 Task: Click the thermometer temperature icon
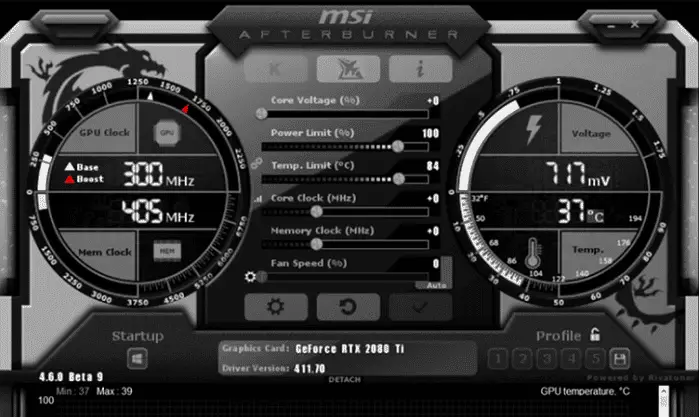533,254
